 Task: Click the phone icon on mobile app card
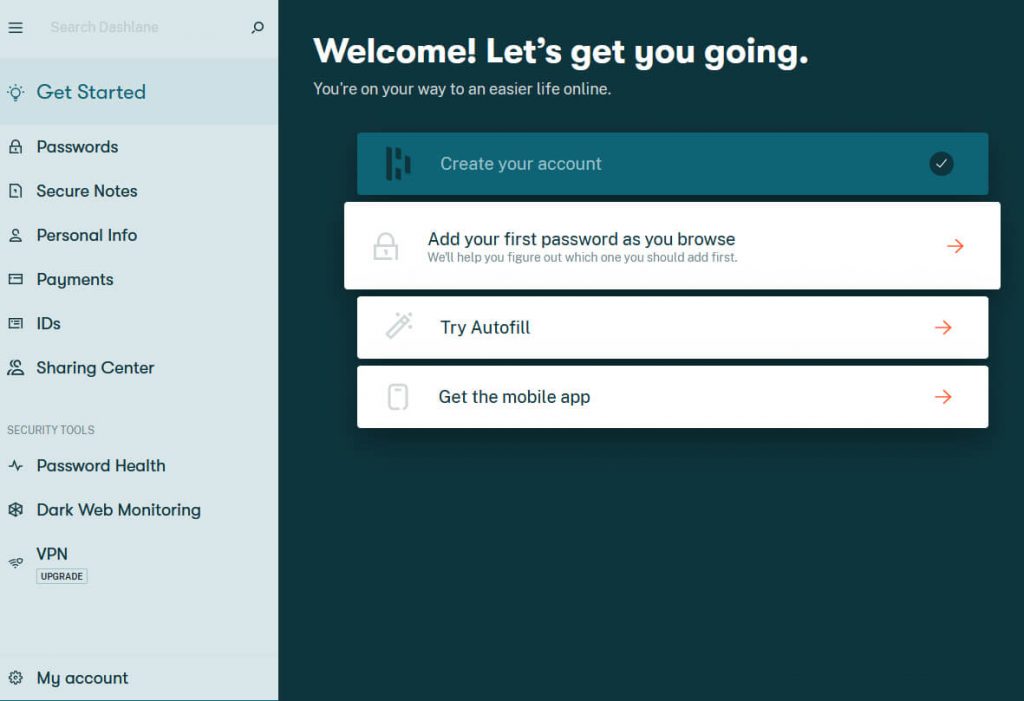[398, 397]
